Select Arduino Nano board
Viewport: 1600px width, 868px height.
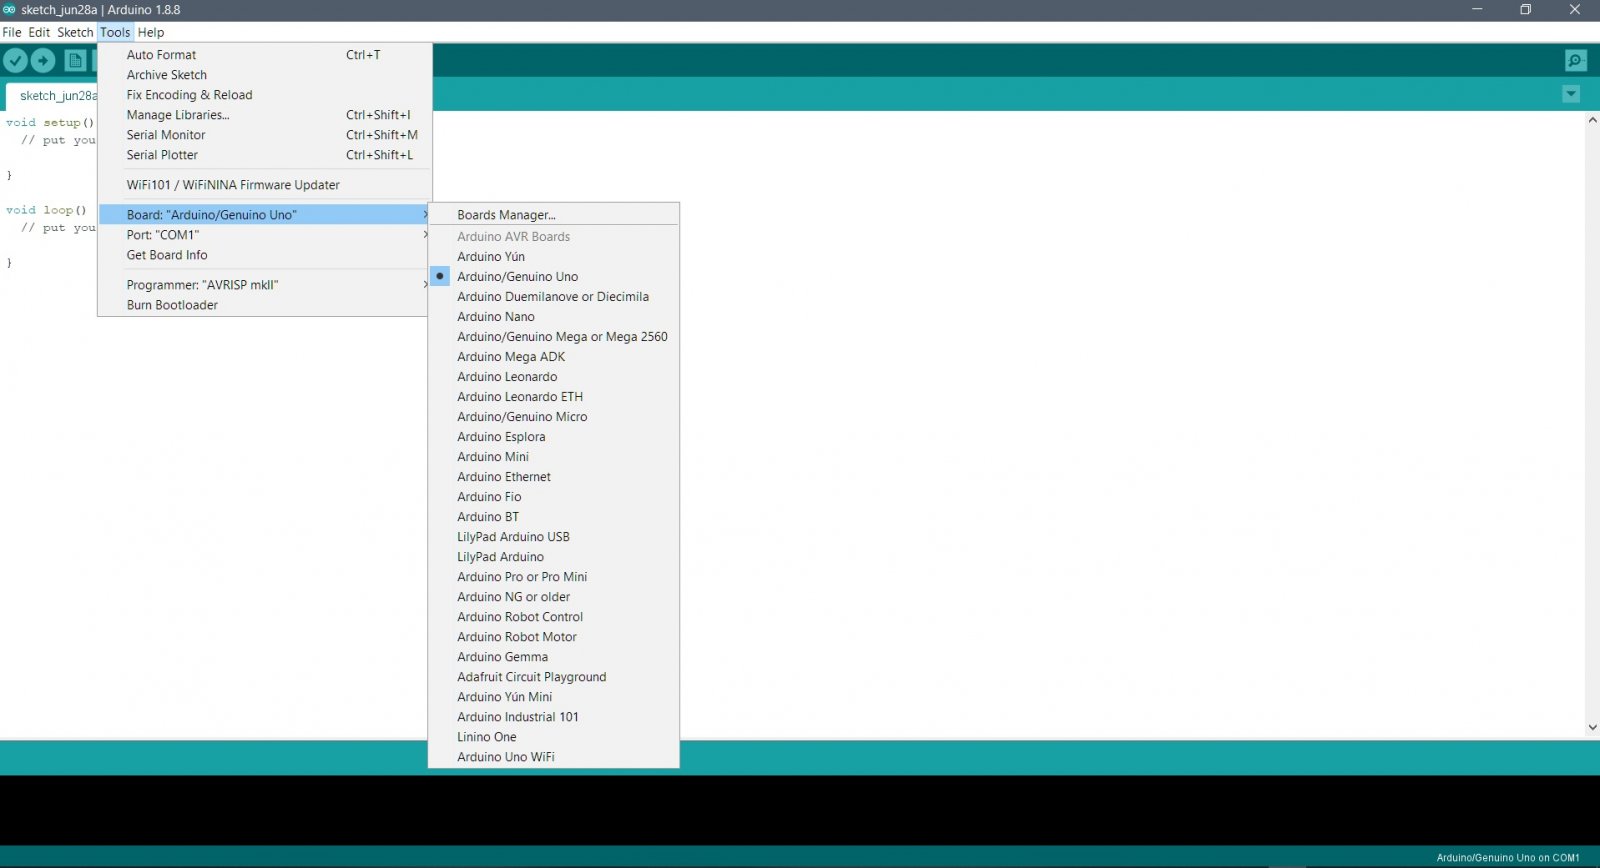pyautogui.click(x=553, y=316)
